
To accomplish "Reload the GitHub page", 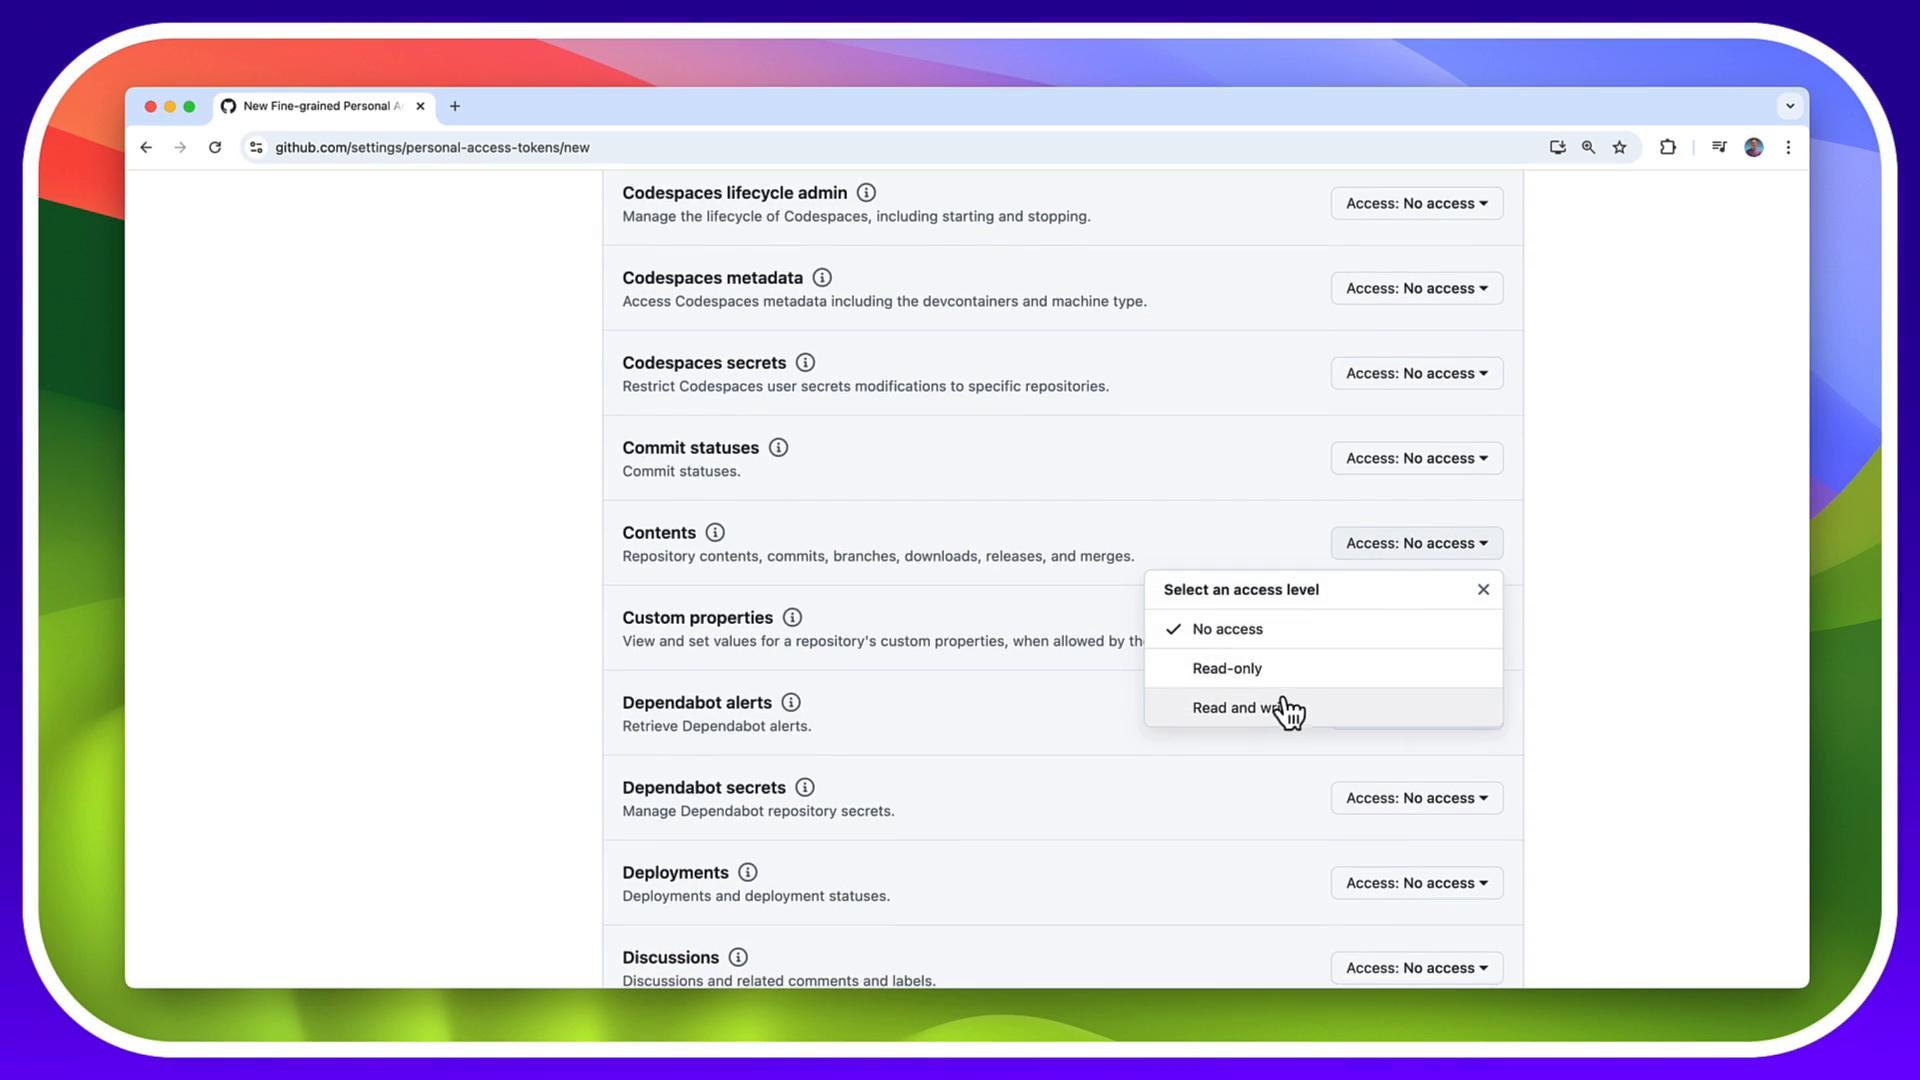I will tap(214, 147).
